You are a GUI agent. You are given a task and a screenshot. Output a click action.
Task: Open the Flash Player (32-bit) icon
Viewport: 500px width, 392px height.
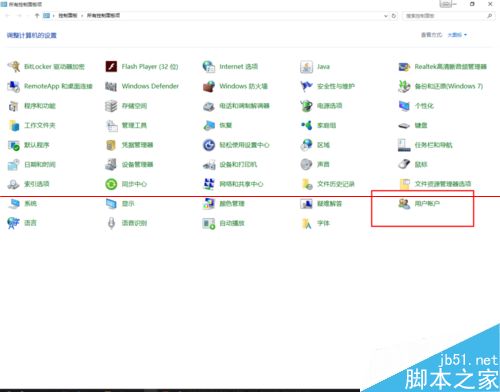coord(111,67)
